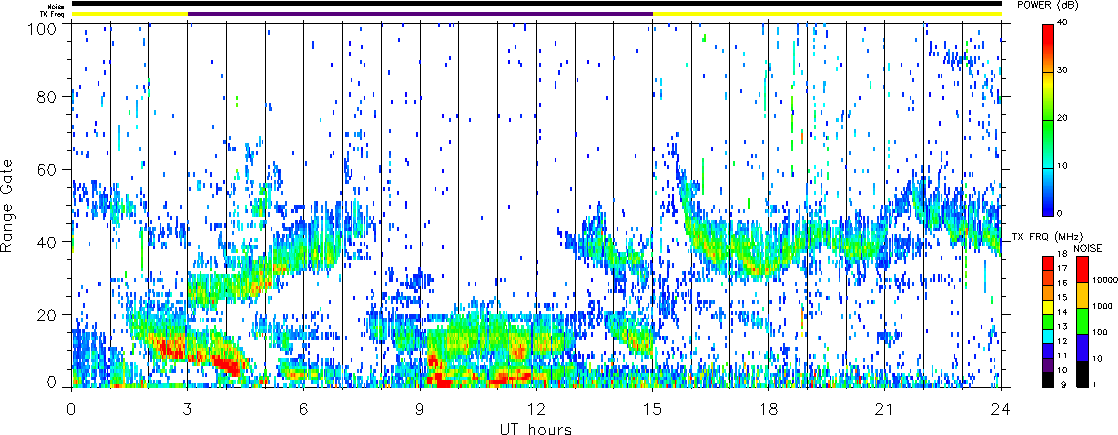Click the purple segment of TX Freq bar
Screen dimensions: 1118x435
coord(420,14)
